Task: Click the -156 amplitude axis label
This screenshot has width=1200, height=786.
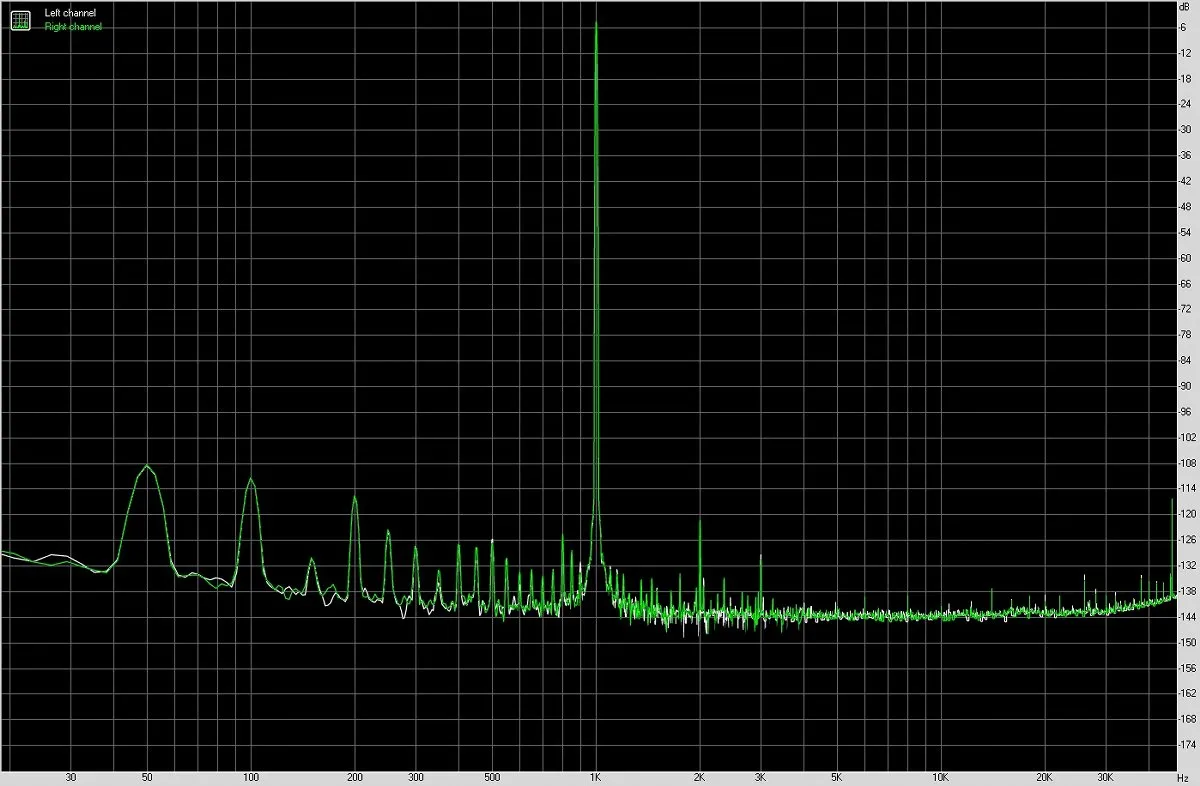Action: pyautogui.click(x=1187, y=668)
